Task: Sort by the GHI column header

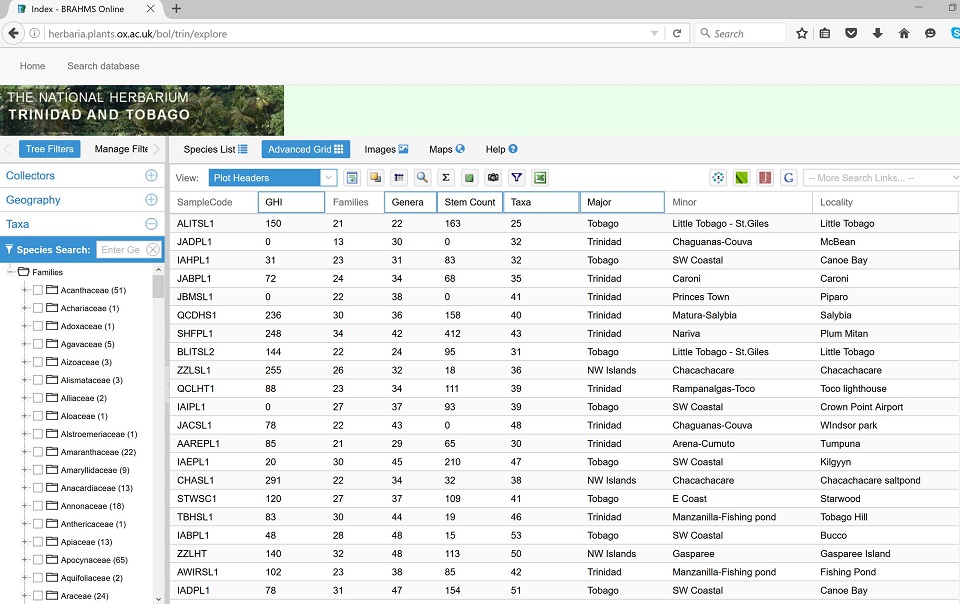Action: pos(291,202)
